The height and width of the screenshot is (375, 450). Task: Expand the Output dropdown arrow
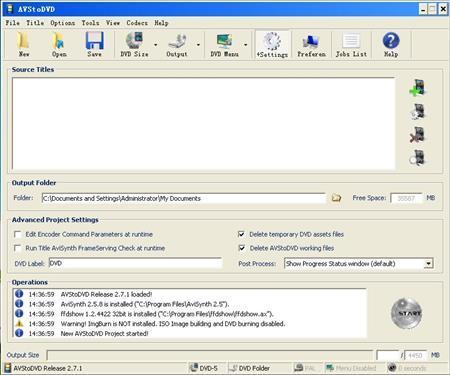coord(198,45)
